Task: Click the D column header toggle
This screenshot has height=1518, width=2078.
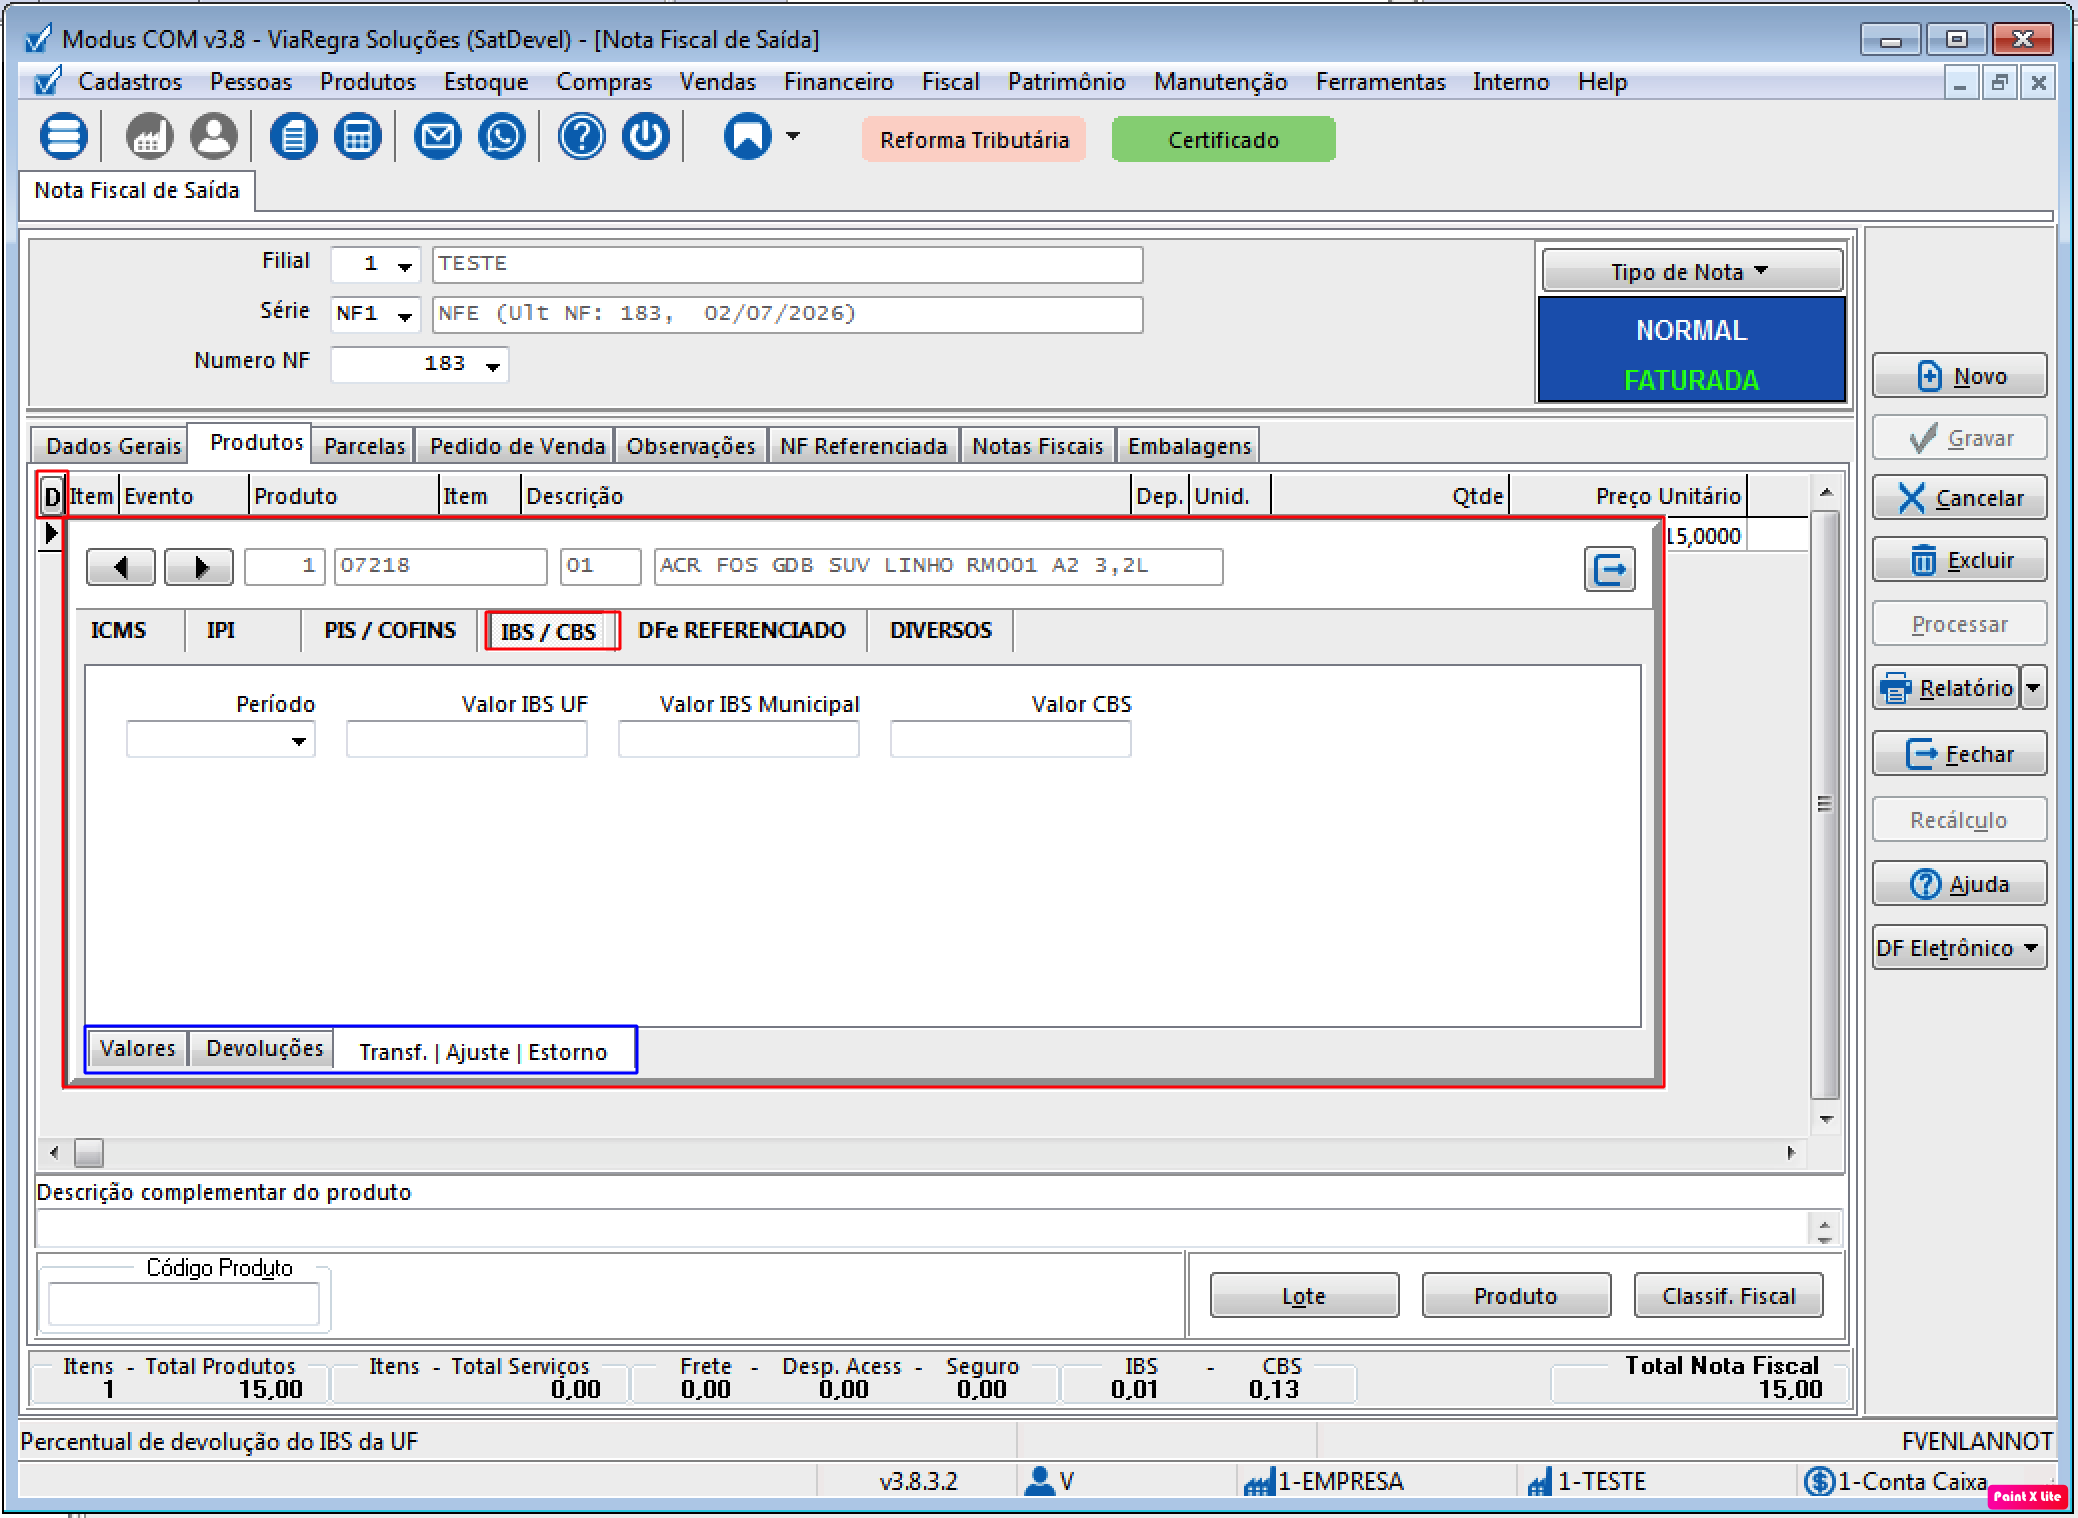Action: click(x=52, y=495)
